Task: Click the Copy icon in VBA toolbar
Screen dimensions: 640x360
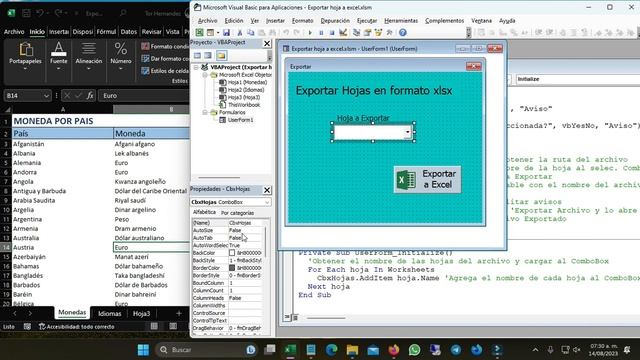Action: point(251,33)
